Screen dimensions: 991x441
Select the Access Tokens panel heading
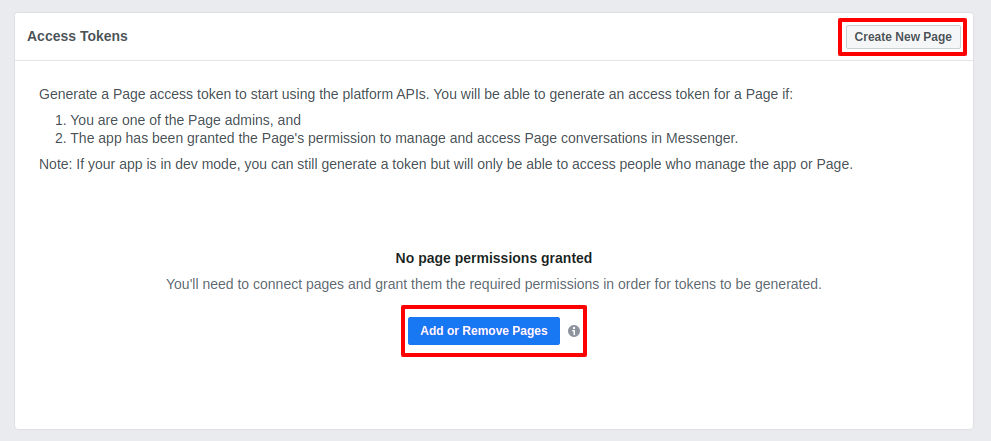tap(77, 36)
